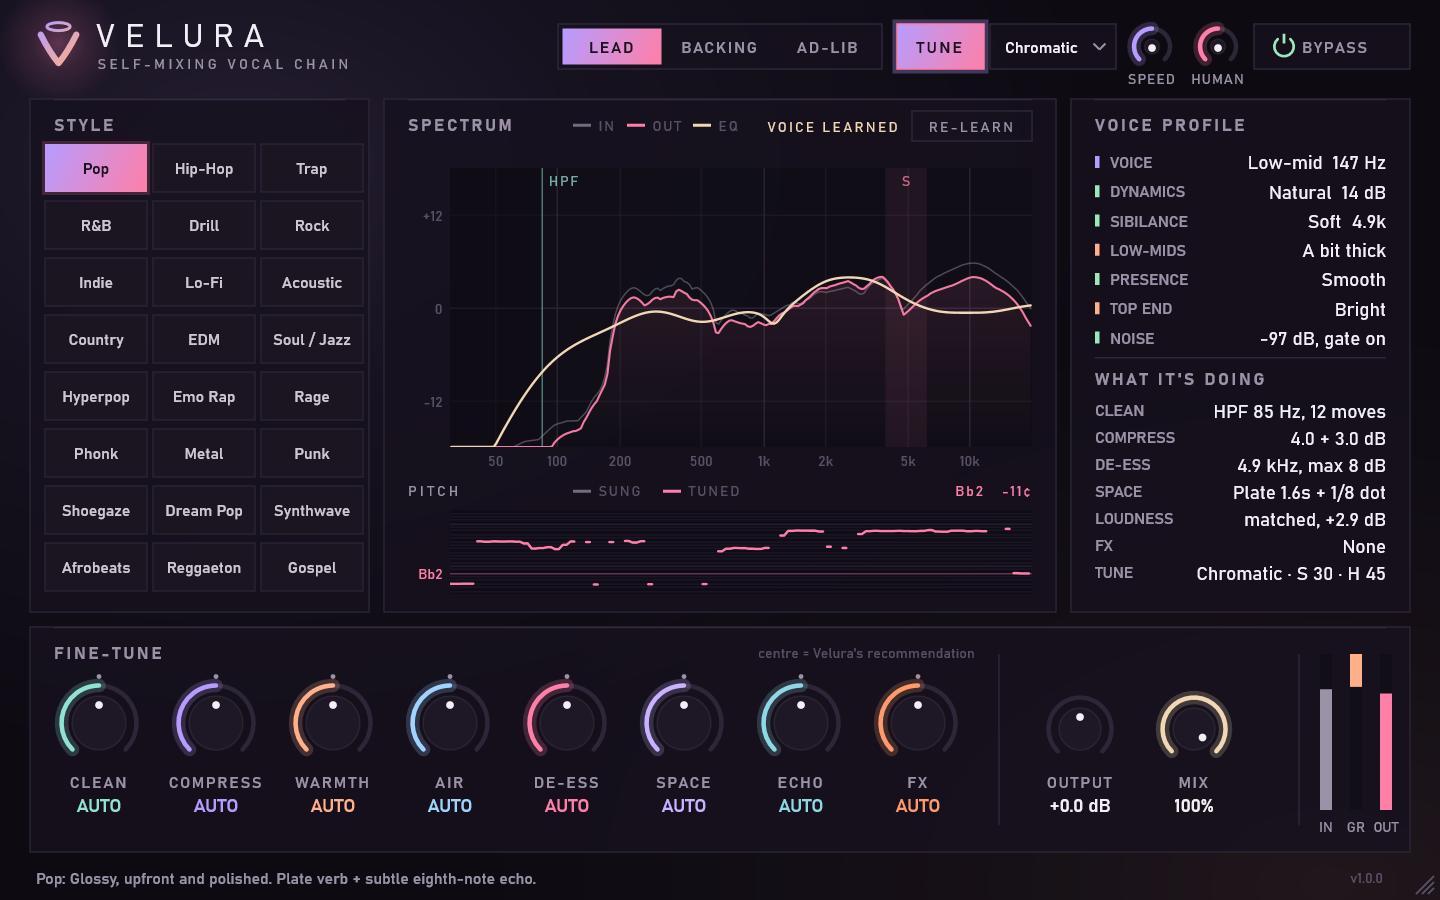
Task: Select the Afrobeats style
Action: click(96, 567)
